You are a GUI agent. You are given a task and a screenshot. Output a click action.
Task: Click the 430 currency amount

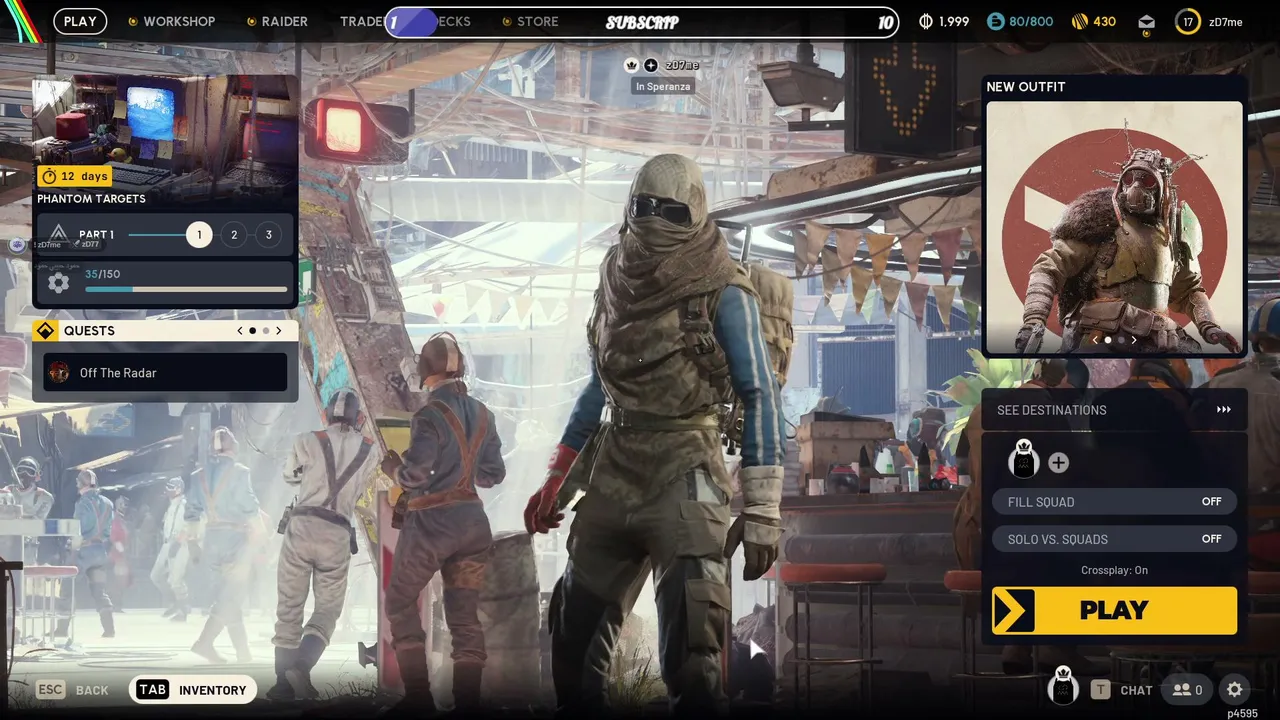point(1104,21)
